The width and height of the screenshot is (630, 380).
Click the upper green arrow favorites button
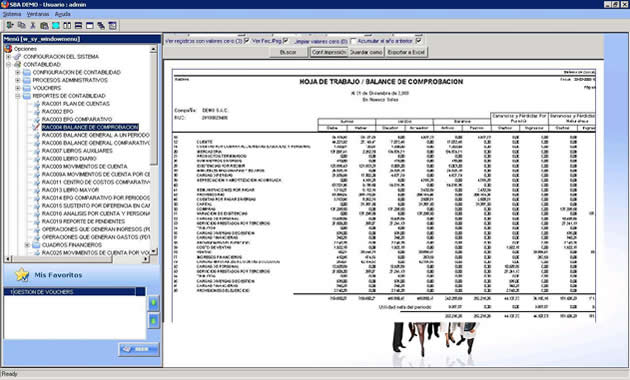click(x=153, y=303)
